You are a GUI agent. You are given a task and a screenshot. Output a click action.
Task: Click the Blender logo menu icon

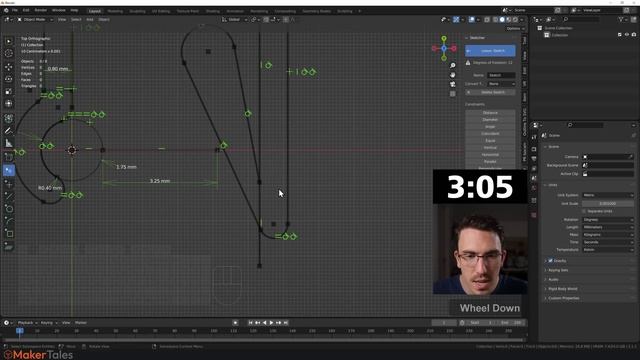(x=6, y=10)
